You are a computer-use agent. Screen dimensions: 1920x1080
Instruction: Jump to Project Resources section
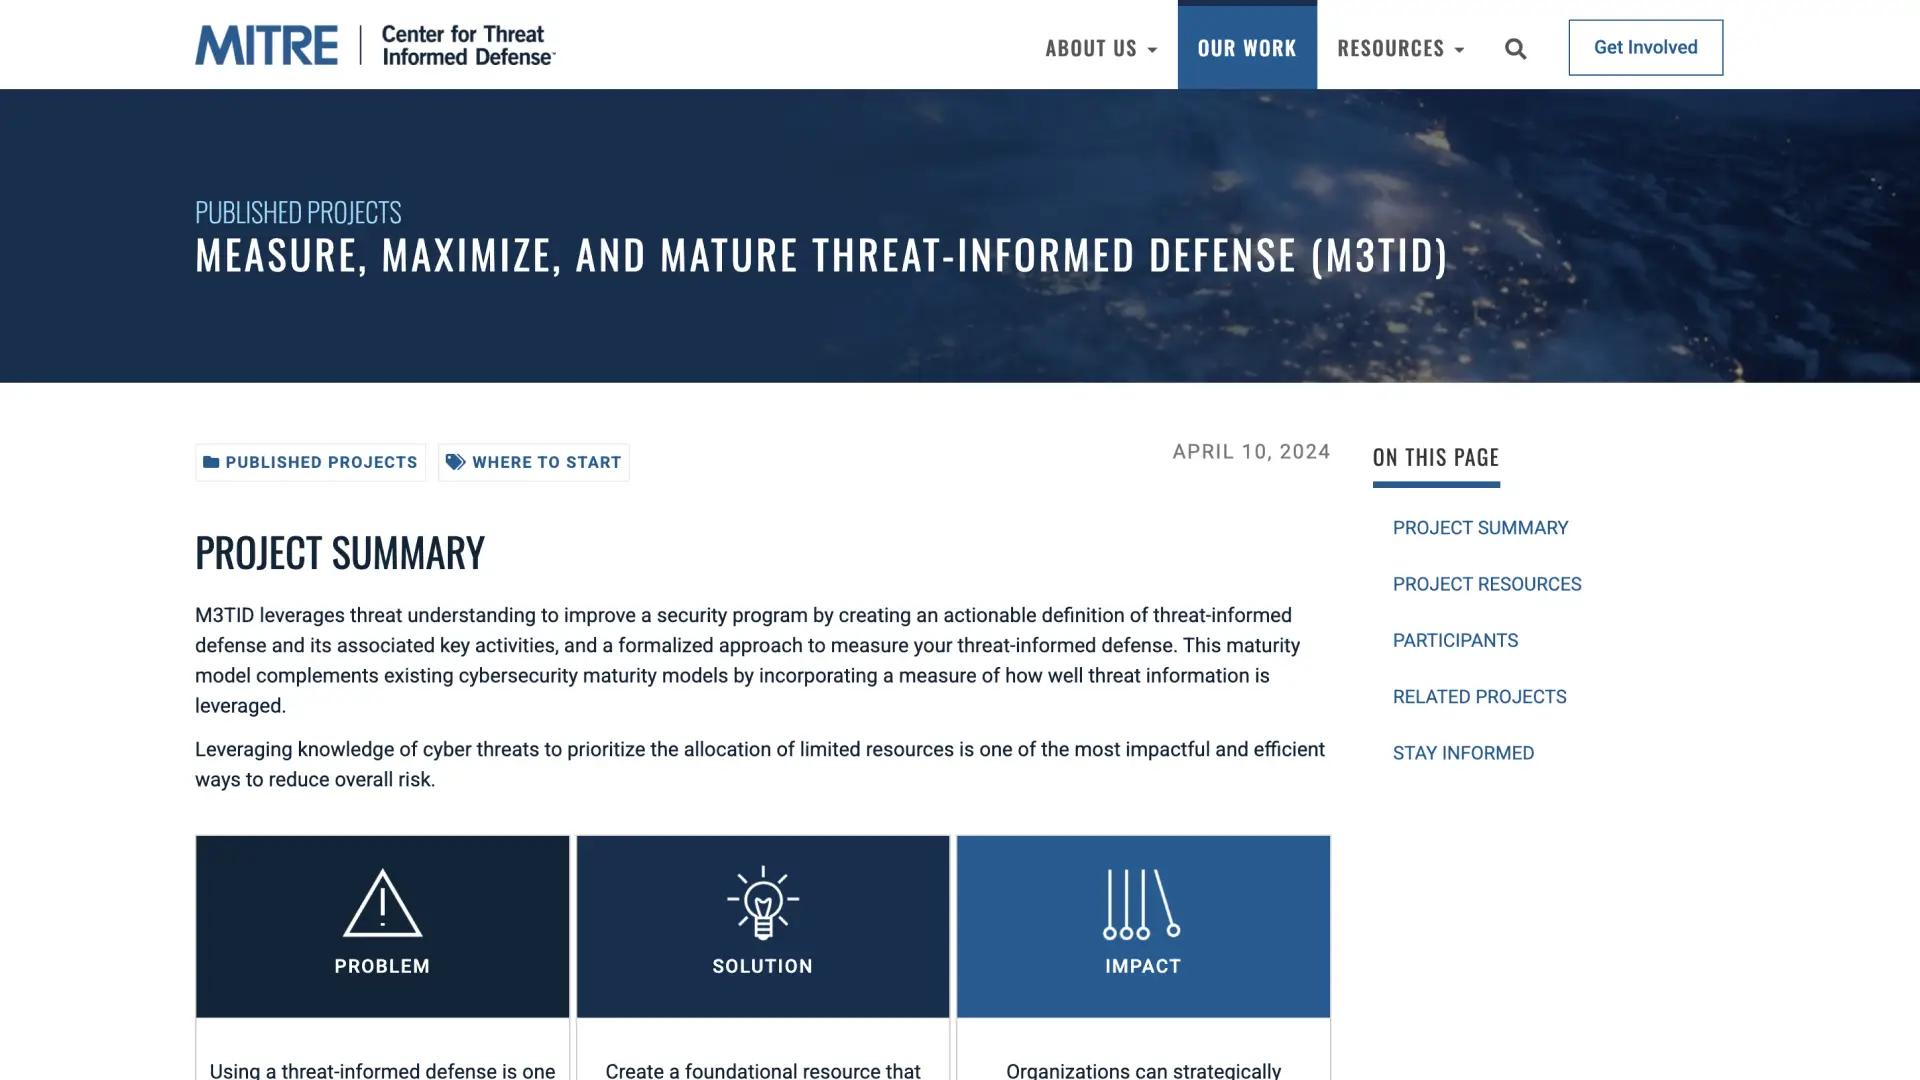1486,584
